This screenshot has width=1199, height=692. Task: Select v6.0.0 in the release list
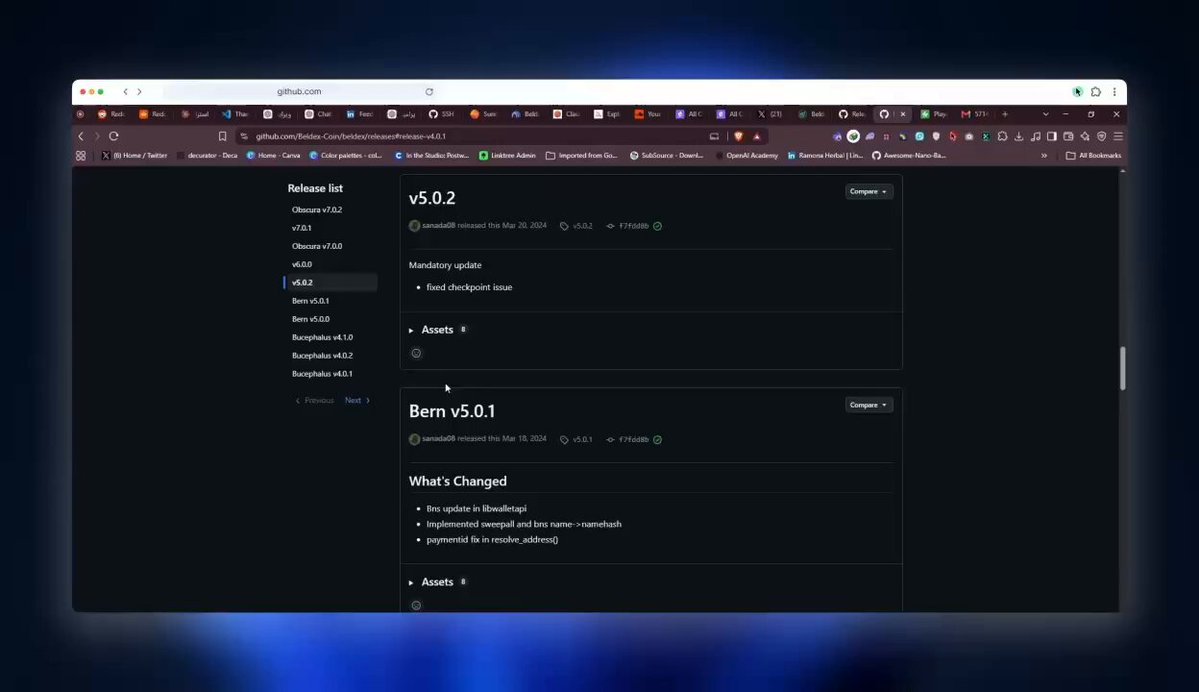pos(302,265)
